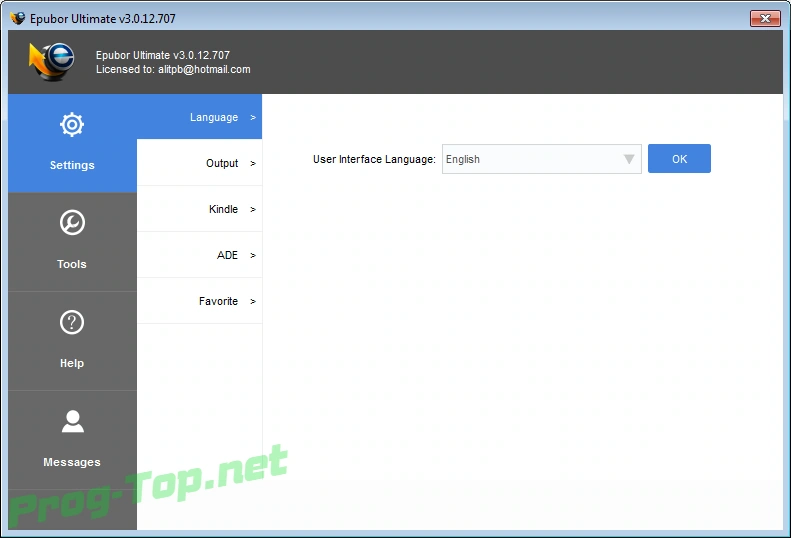Image resolution: width=791 pixels, height=538 pixels.
Task: Open the Help question mark icon
Action: [x=72, y=322]
